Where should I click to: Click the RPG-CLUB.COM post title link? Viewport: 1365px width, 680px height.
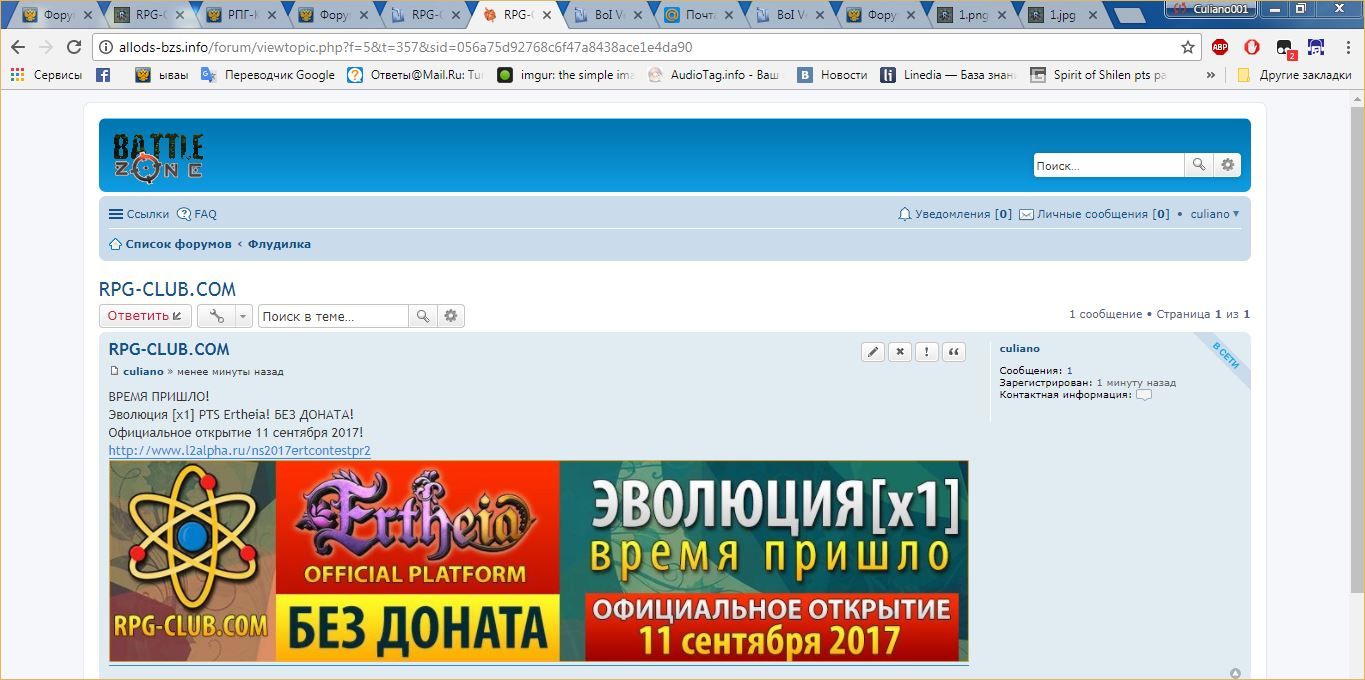(x=169, y=349)
